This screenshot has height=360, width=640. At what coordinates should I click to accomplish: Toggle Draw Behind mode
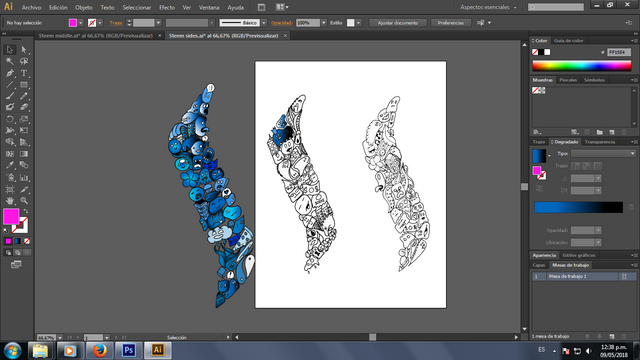(x=18, y=253)
